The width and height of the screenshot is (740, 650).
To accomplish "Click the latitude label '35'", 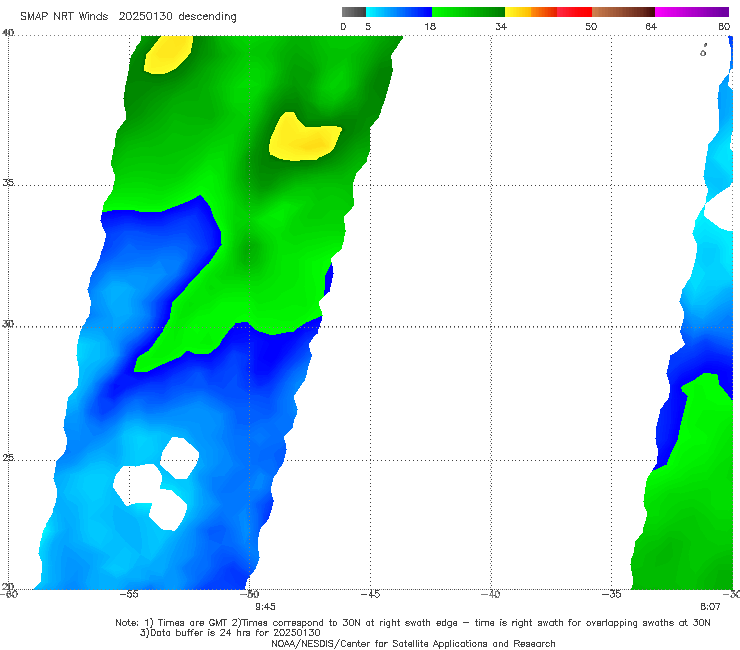I will (x=8, y=182).
